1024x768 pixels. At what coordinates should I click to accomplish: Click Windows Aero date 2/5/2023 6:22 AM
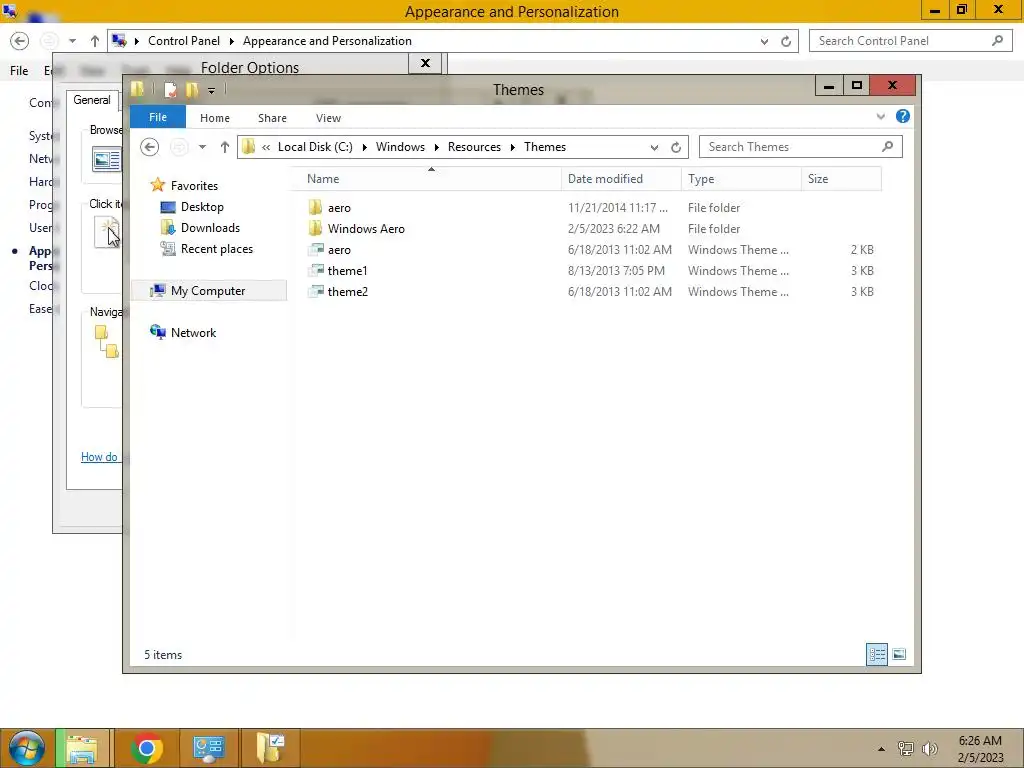(x=614, y=229)
